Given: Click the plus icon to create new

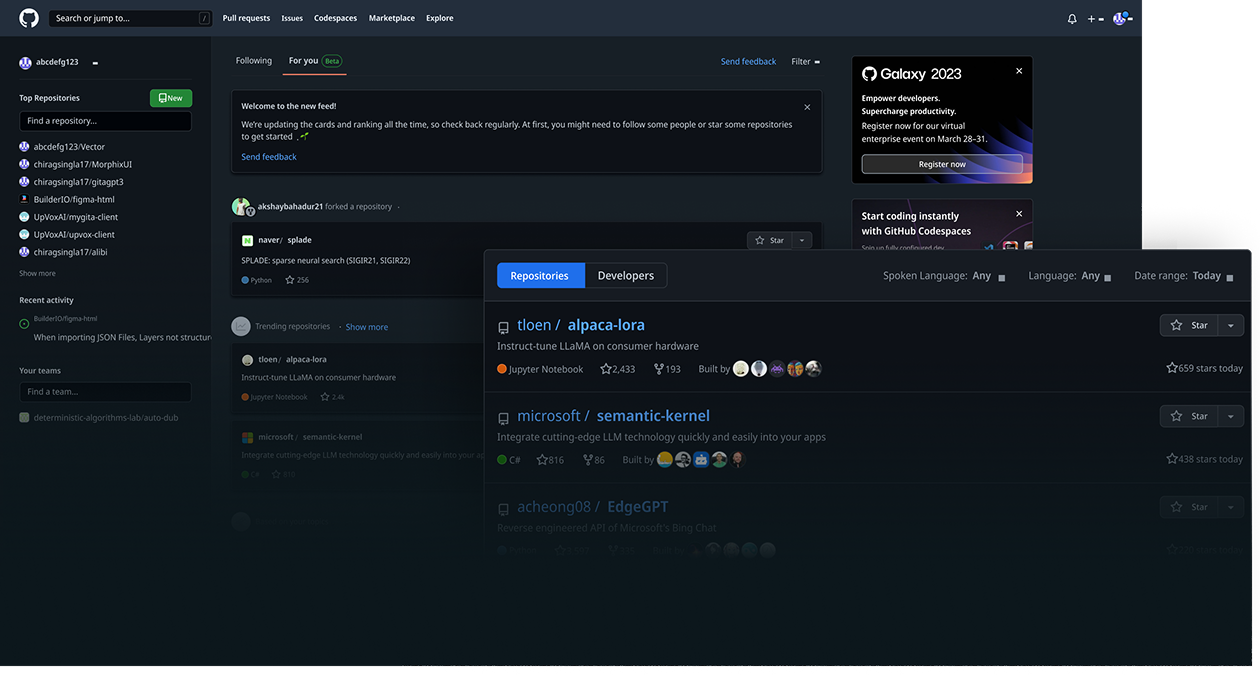Looking at the screenshot, I should click(1092, 18).
